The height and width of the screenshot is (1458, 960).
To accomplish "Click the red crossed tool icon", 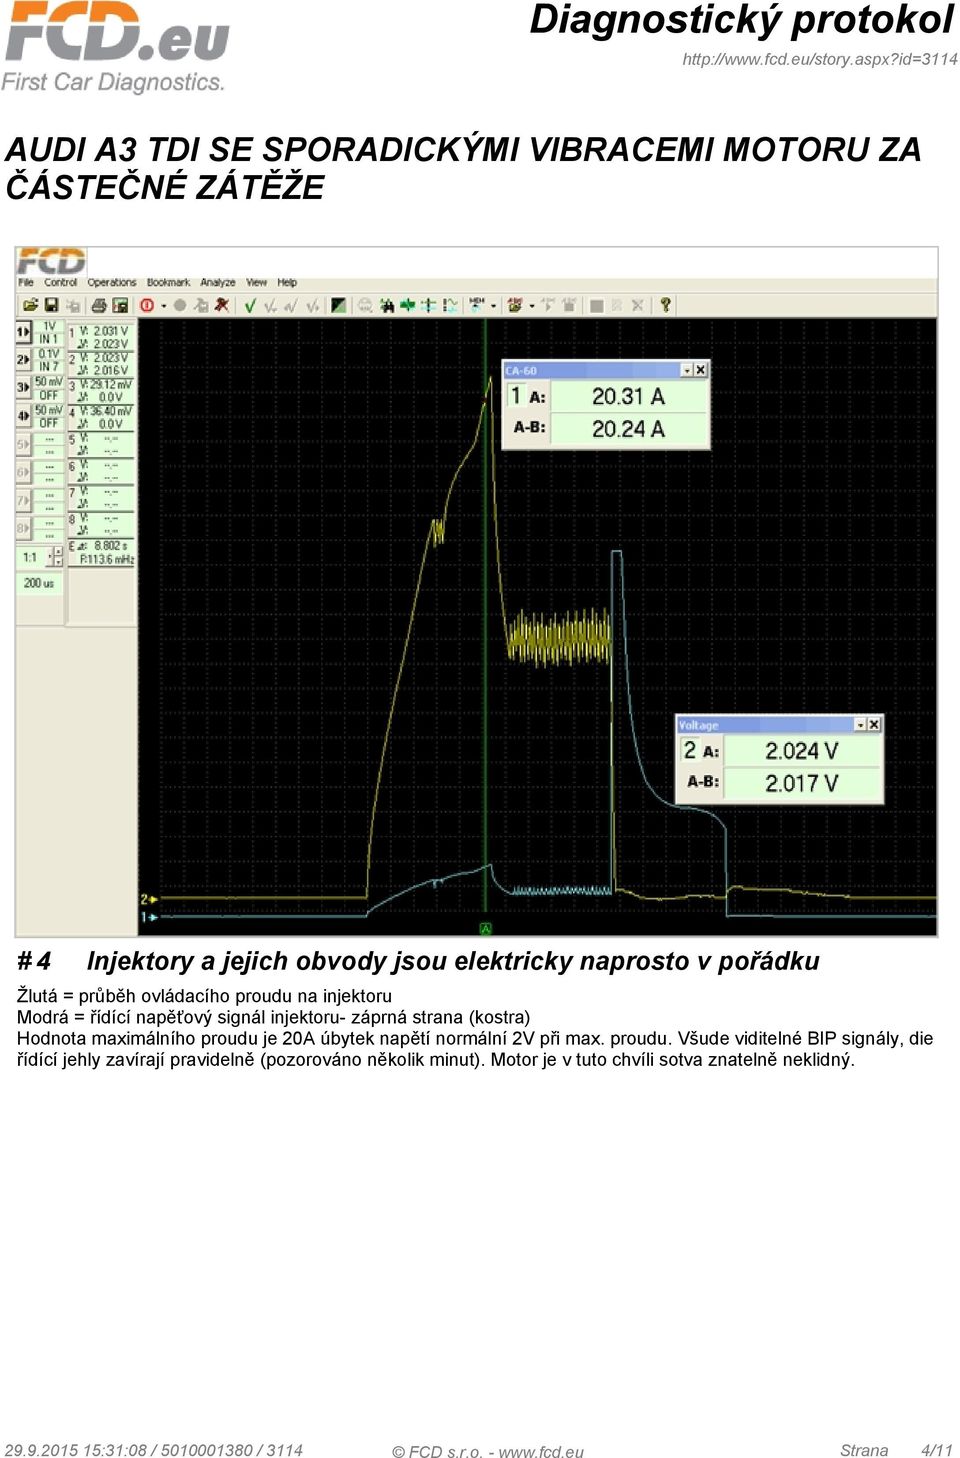I will pos(221,305).
